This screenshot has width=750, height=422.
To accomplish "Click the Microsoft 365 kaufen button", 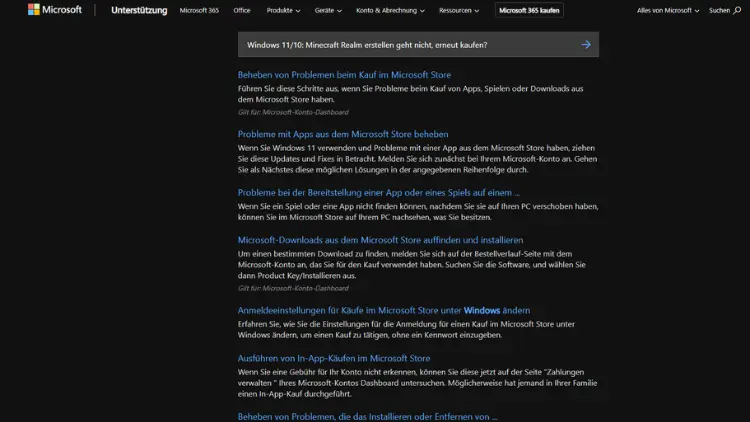I will coord(529,10).
